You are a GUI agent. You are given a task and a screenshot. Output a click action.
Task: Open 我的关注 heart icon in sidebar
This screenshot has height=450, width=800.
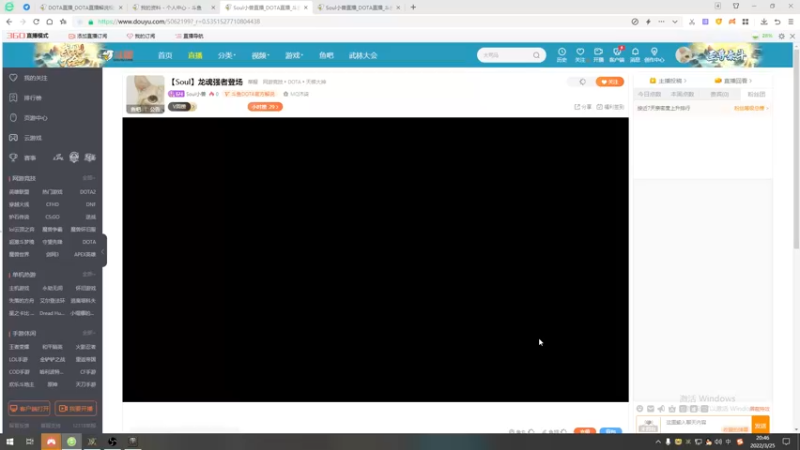click(13, 78)
